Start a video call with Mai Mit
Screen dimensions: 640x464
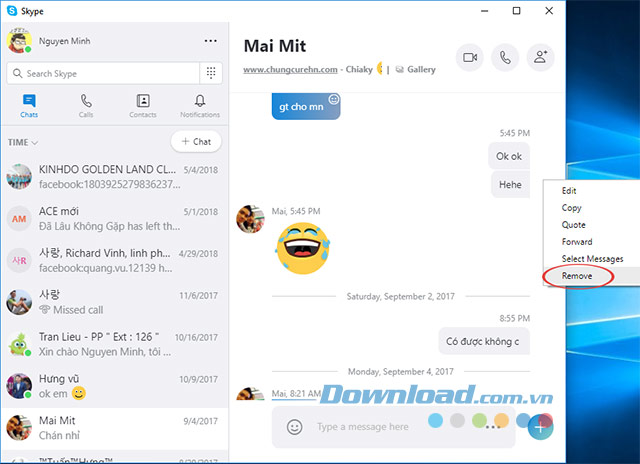pos(469,58)
